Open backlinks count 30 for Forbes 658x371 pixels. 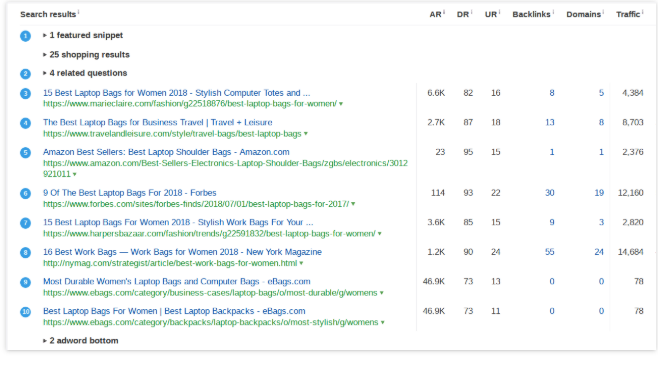[550, 193]
